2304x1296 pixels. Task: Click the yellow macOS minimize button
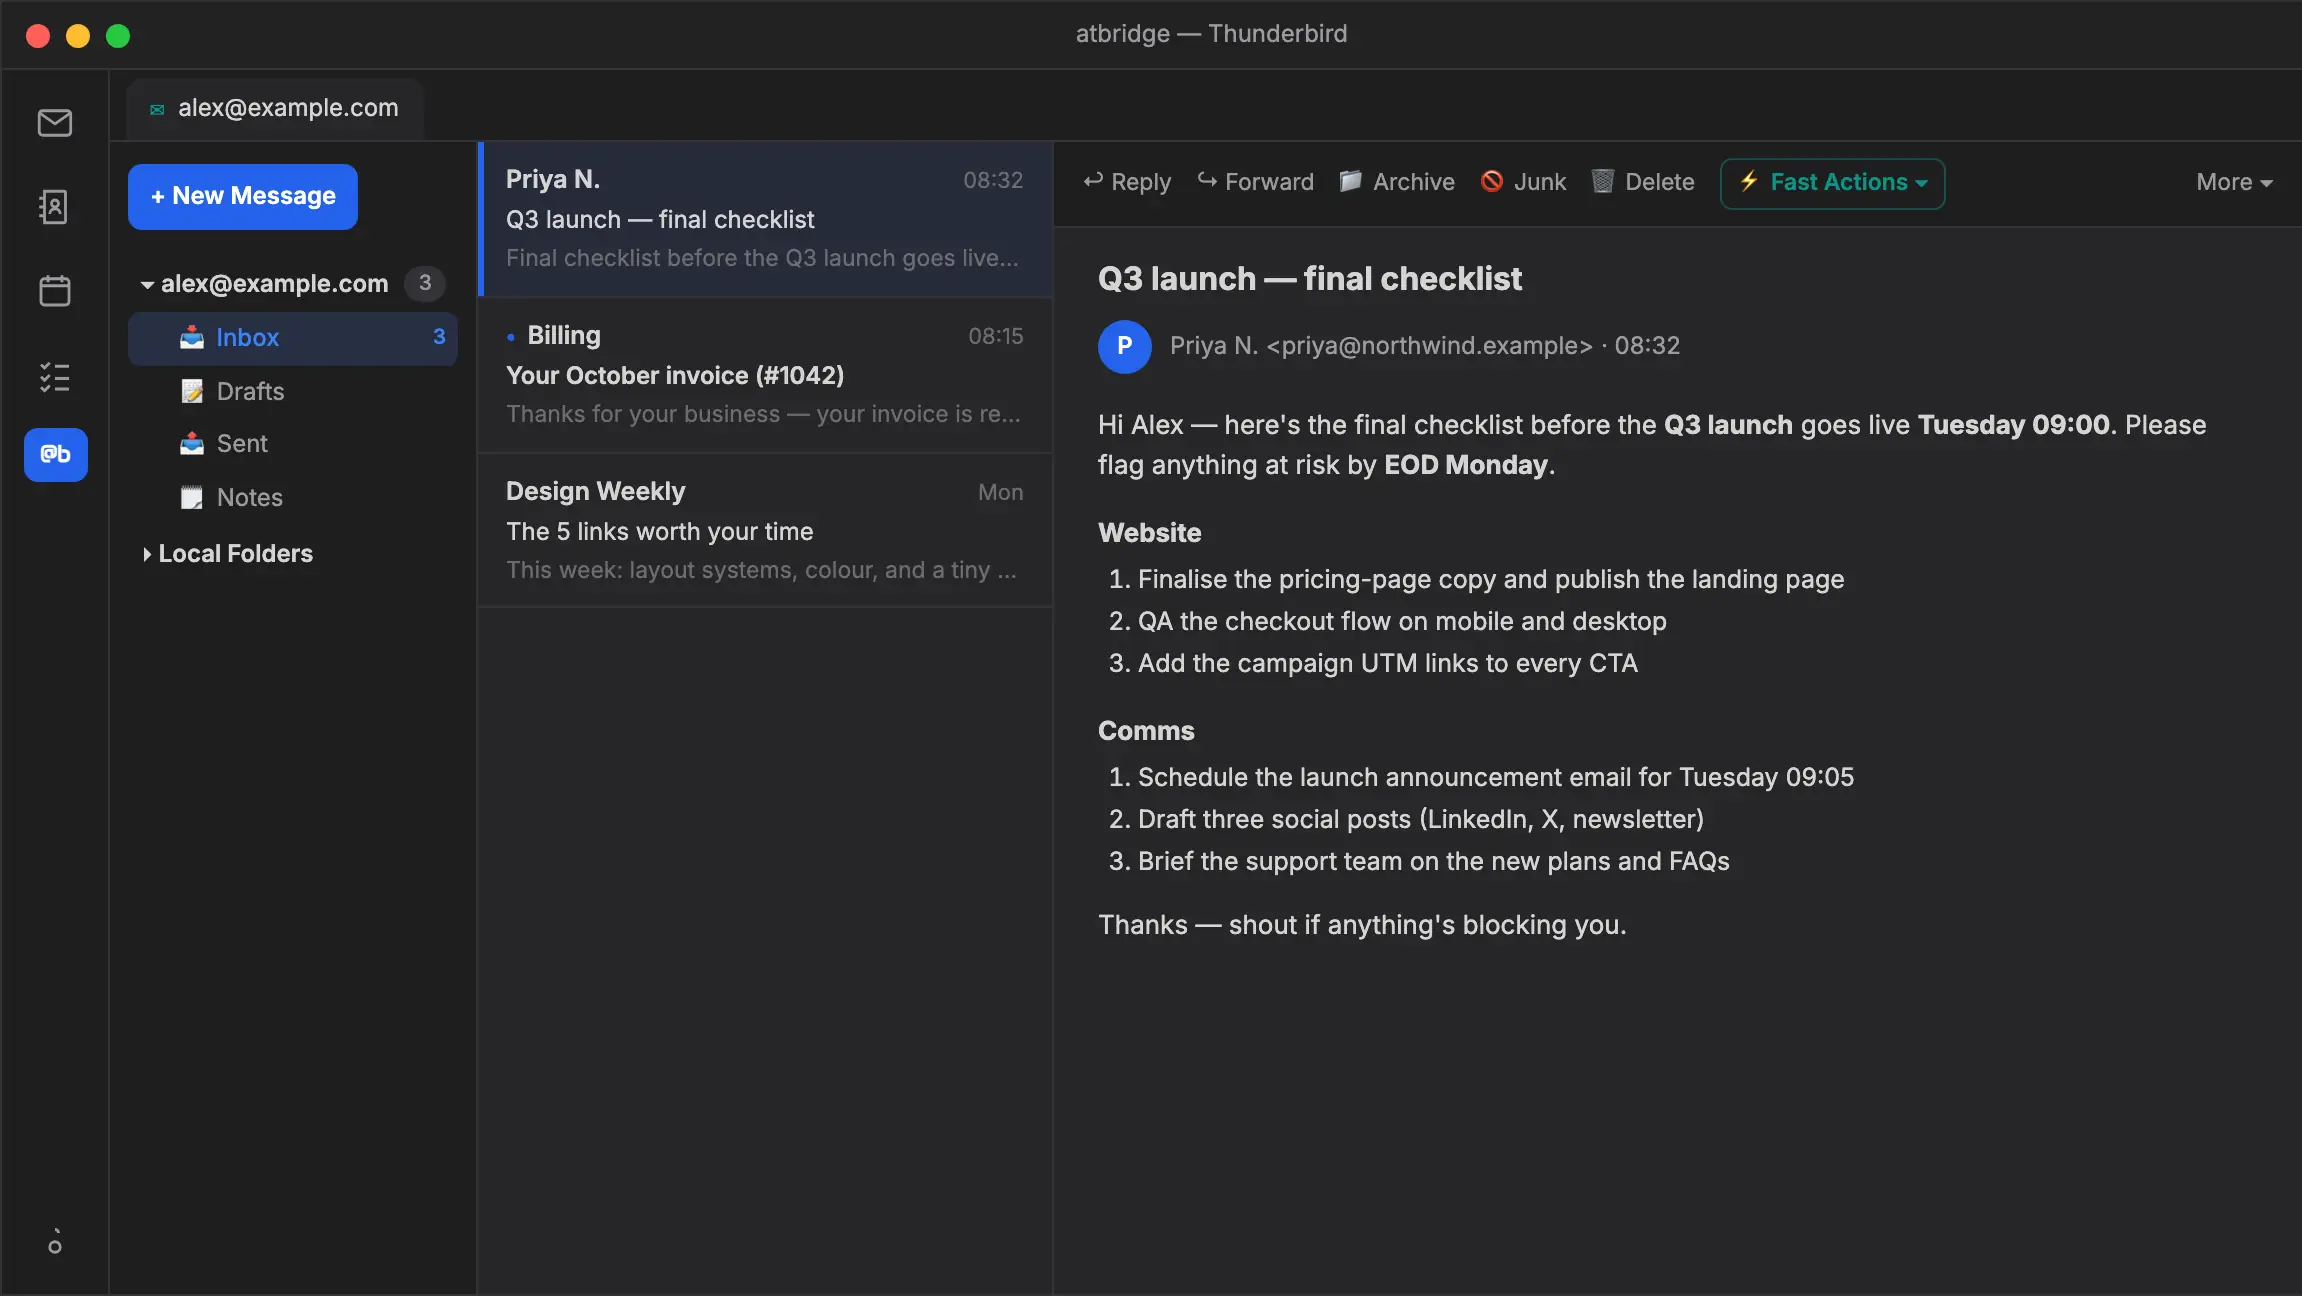[78, 36]
